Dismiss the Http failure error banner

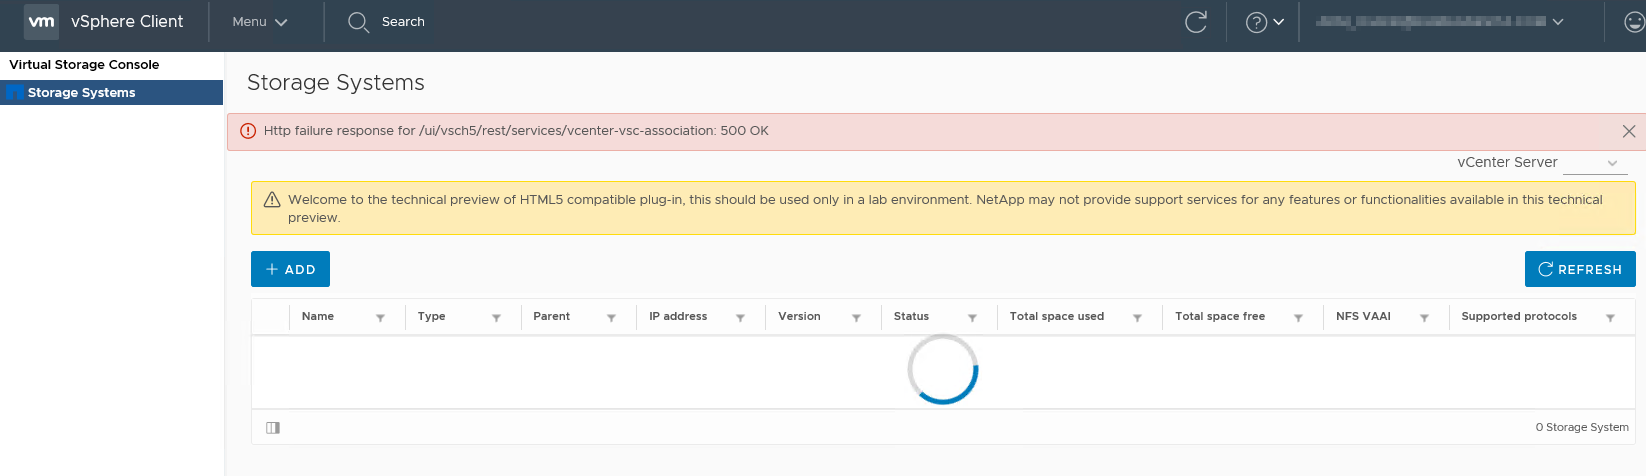1629,131
